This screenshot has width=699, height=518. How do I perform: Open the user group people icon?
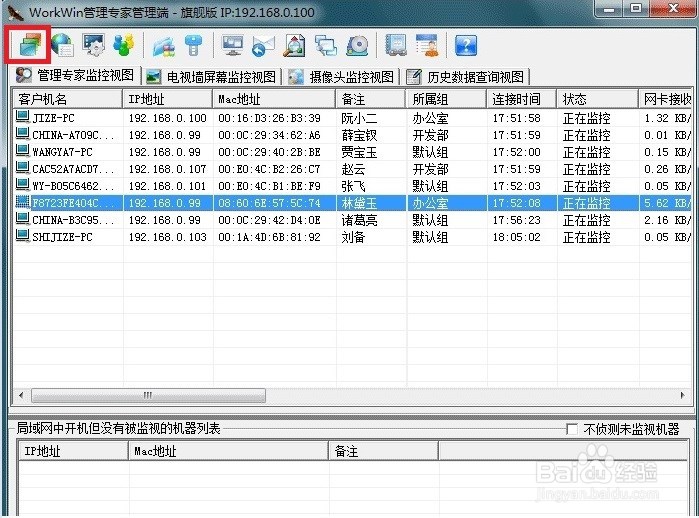coord(123,45)
